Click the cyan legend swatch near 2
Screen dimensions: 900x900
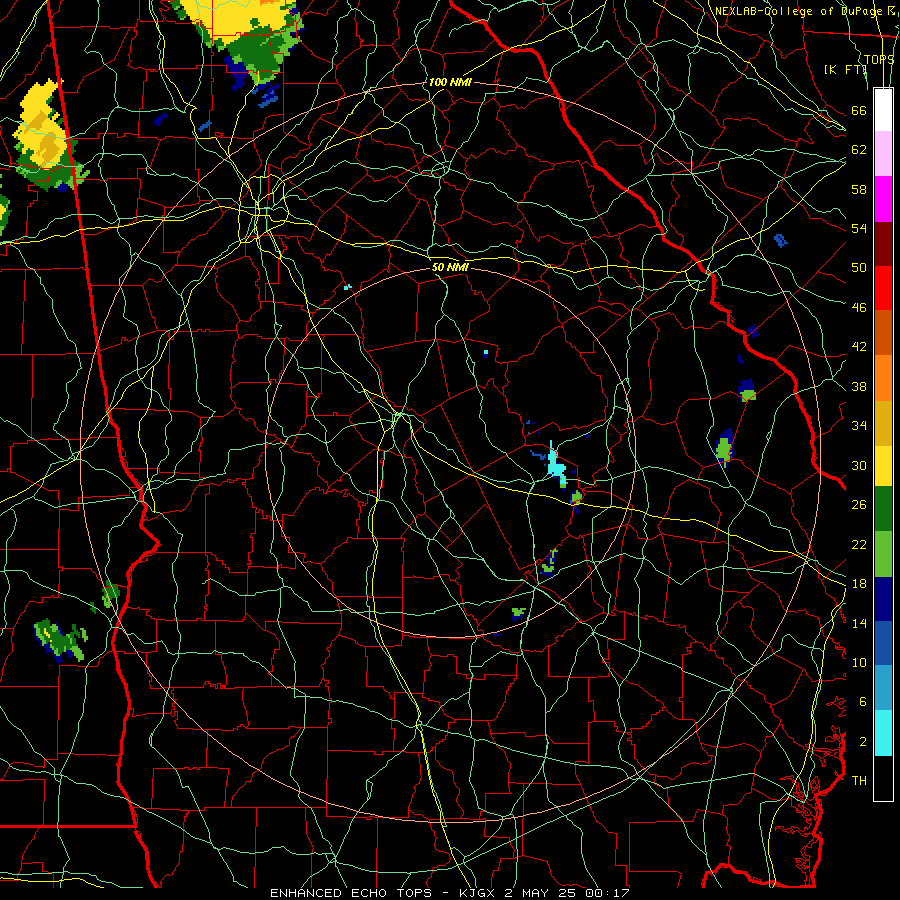coord(883,733)
